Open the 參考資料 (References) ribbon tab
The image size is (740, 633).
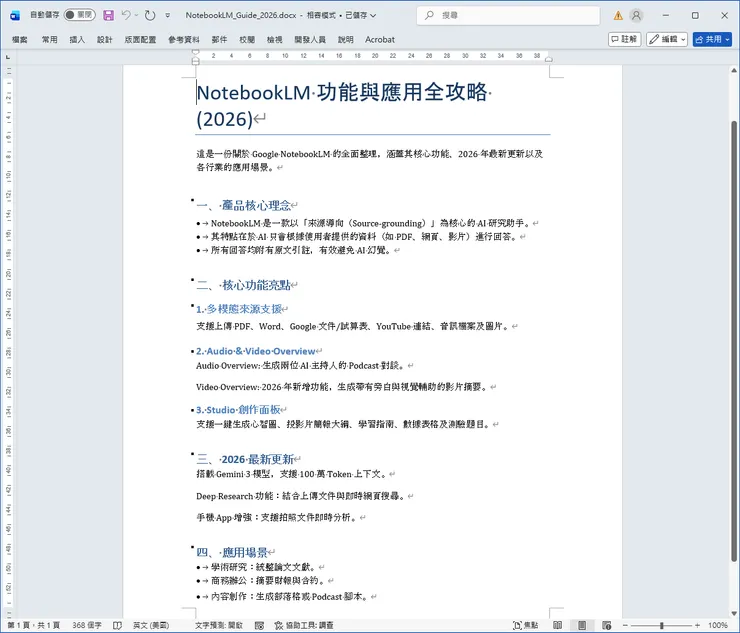click(x=184, y=40)
